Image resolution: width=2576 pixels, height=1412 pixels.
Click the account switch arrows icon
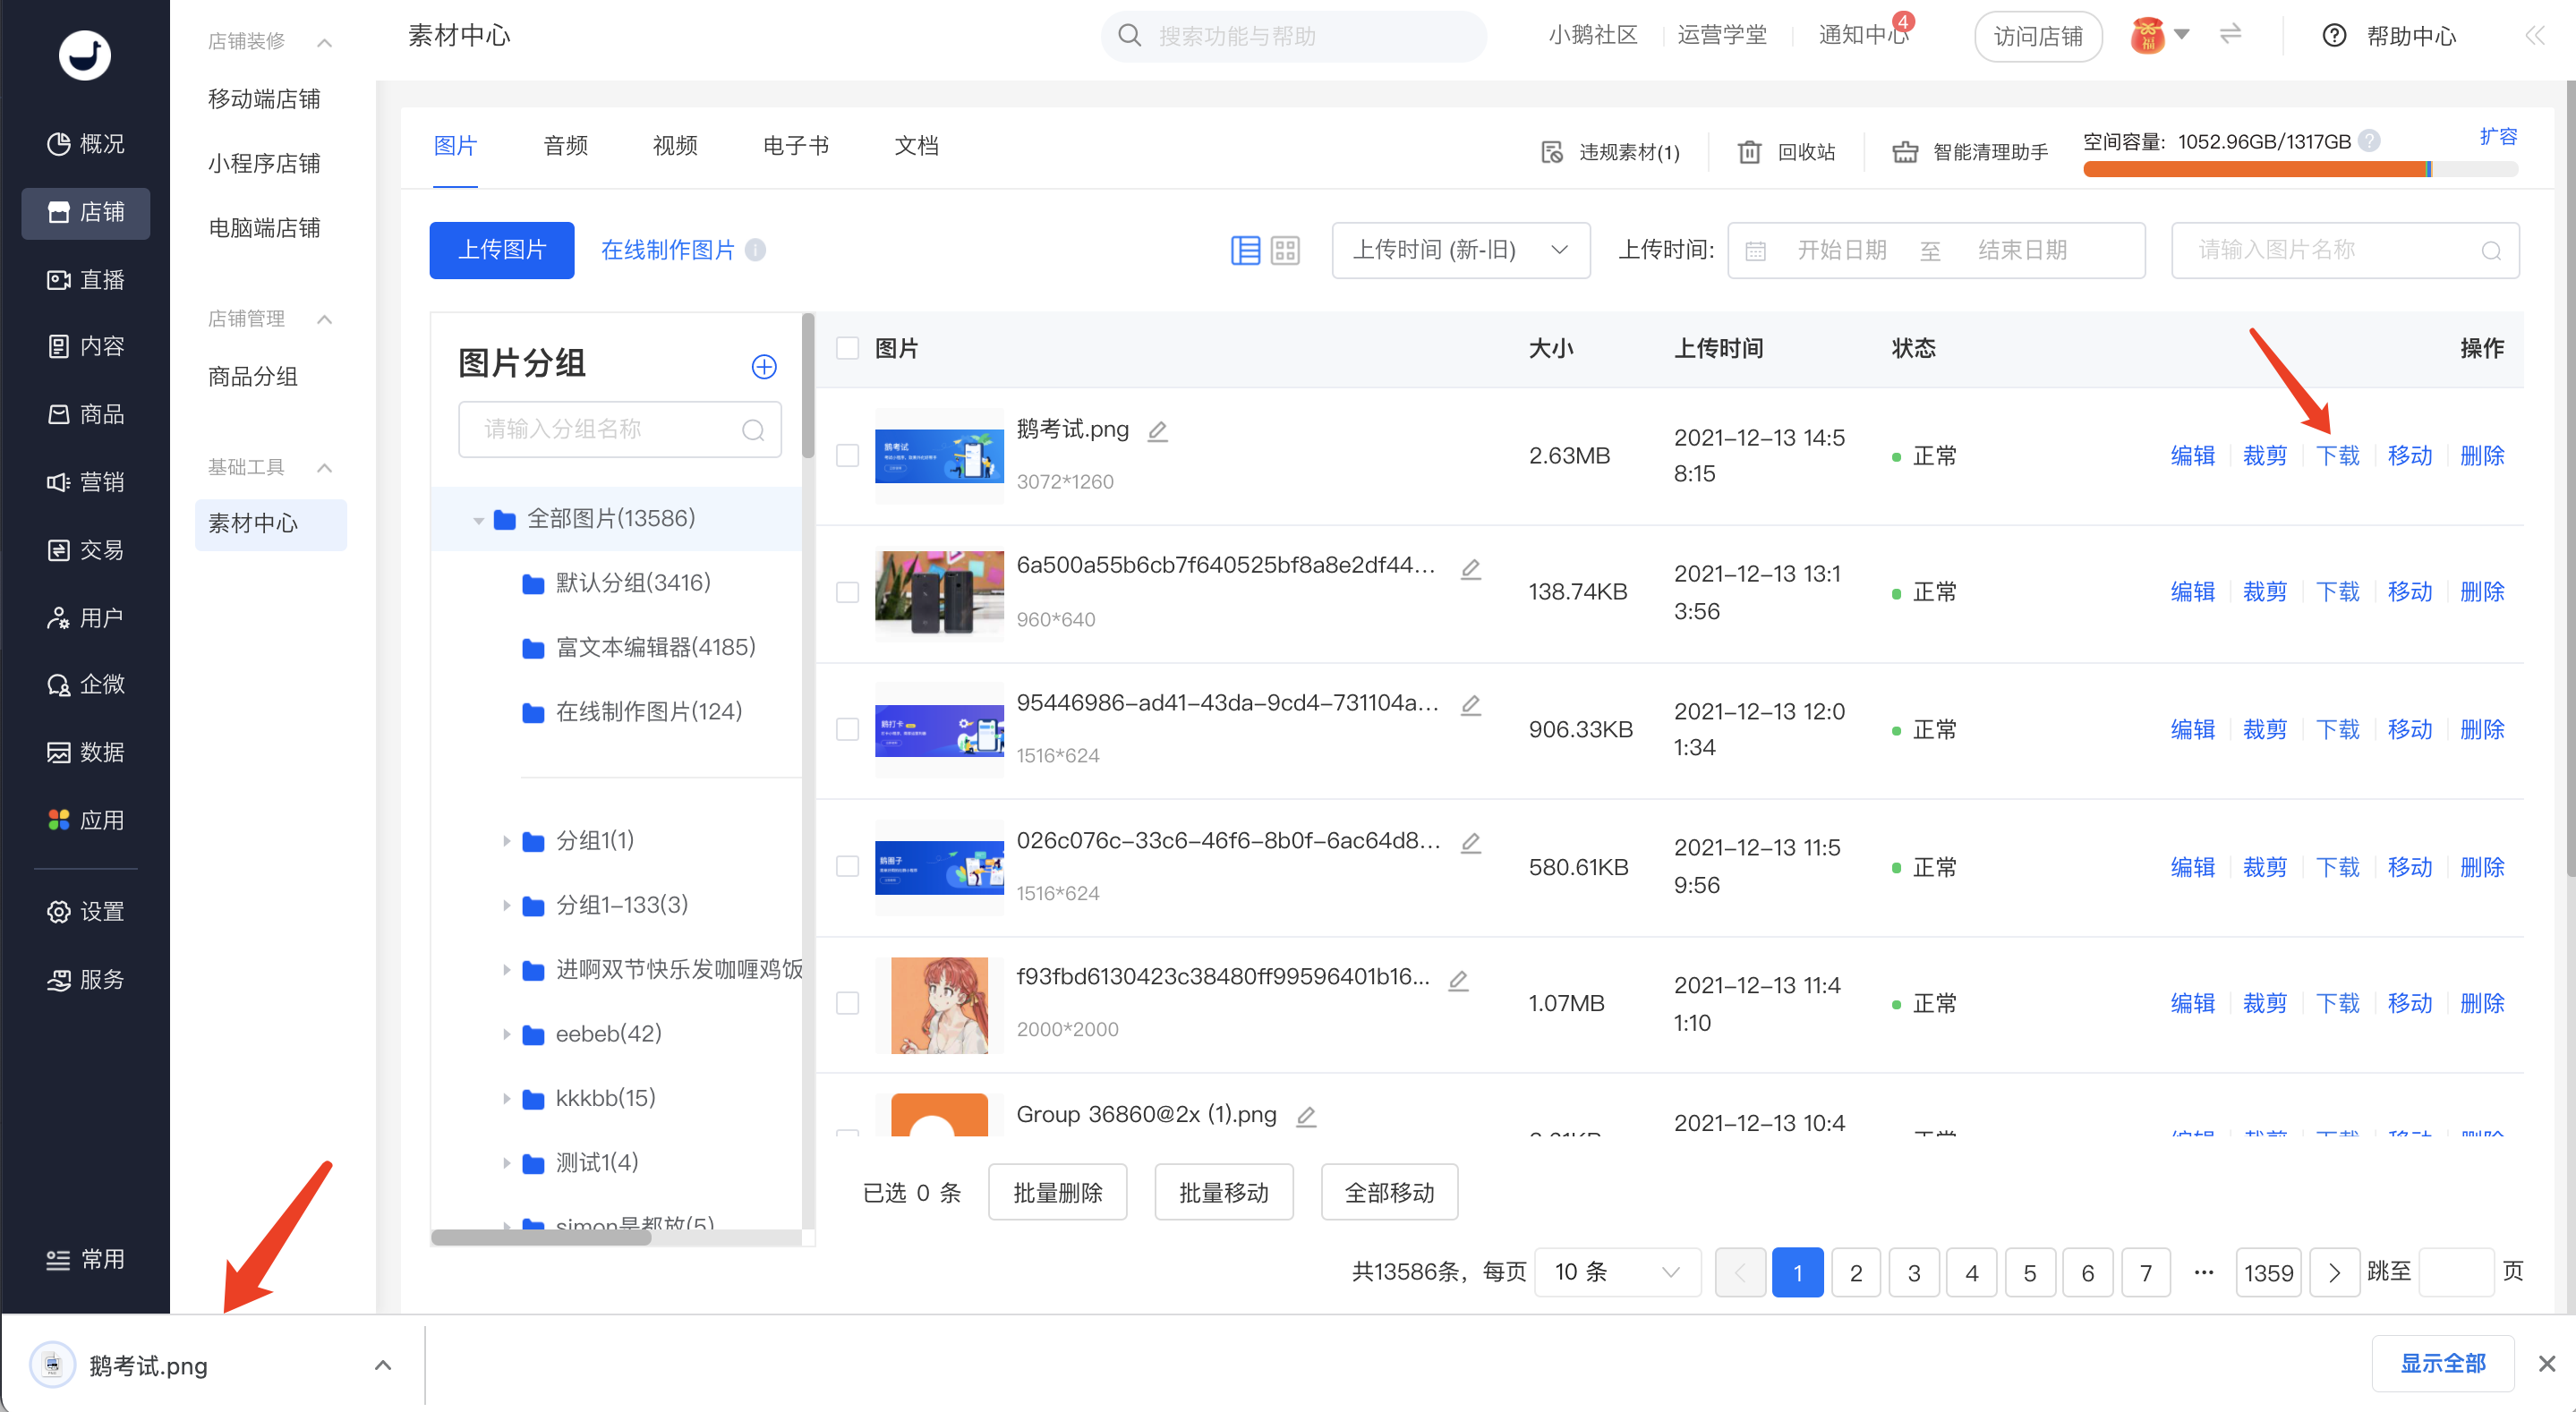[x=2230, y=35]
